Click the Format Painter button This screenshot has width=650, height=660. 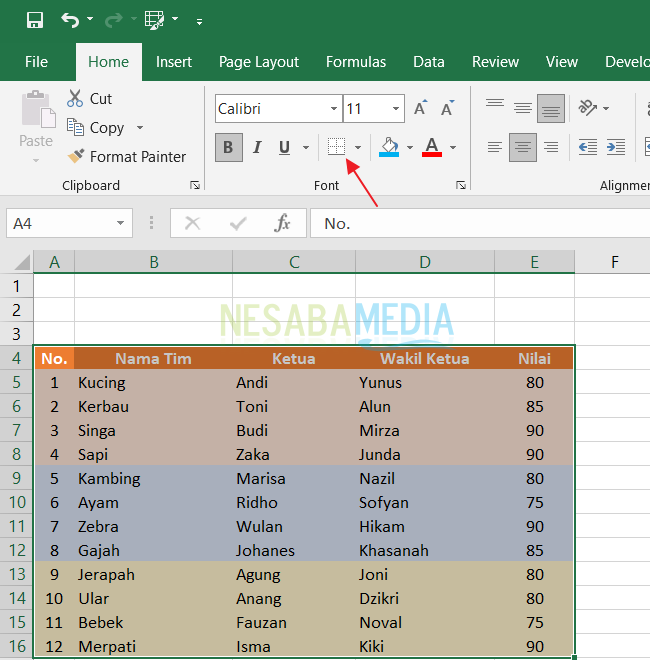tap(126, 157)
